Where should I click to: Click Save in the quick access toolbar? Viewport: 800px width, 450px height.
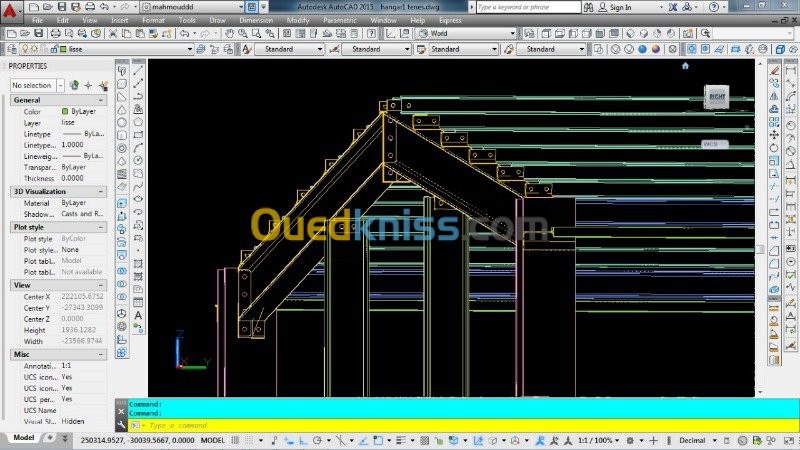(x=61, y=7)
